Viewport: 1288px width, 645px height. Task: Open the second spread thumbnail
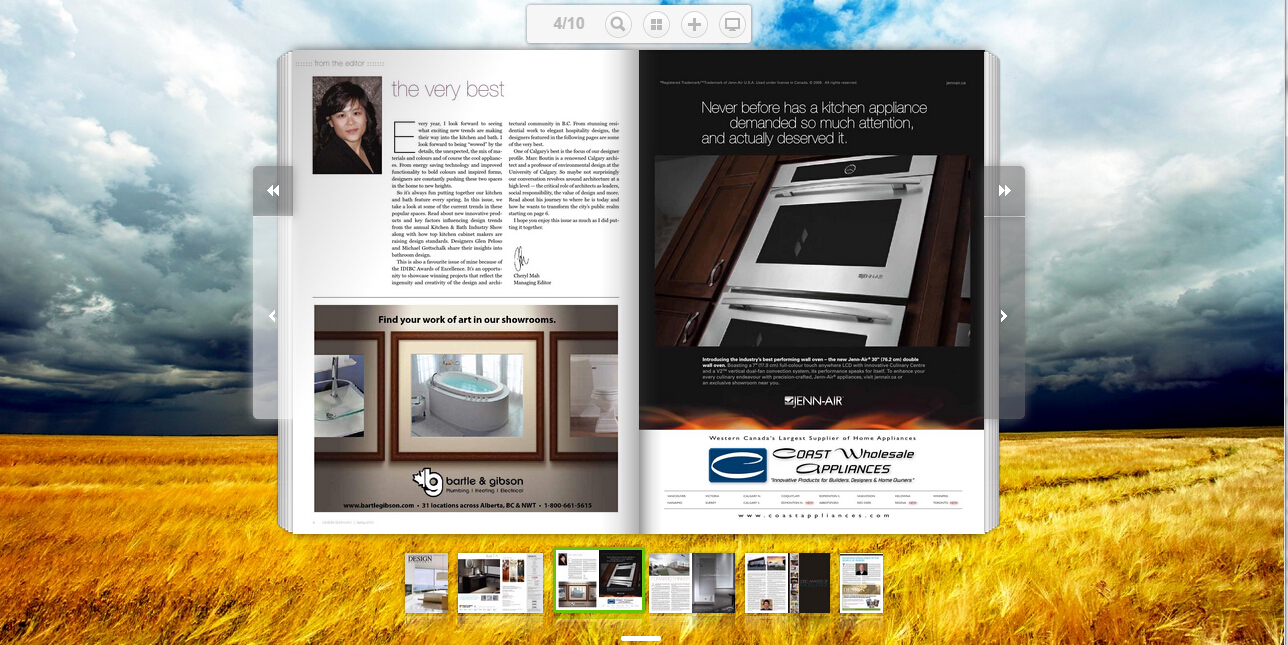point(500,583)
